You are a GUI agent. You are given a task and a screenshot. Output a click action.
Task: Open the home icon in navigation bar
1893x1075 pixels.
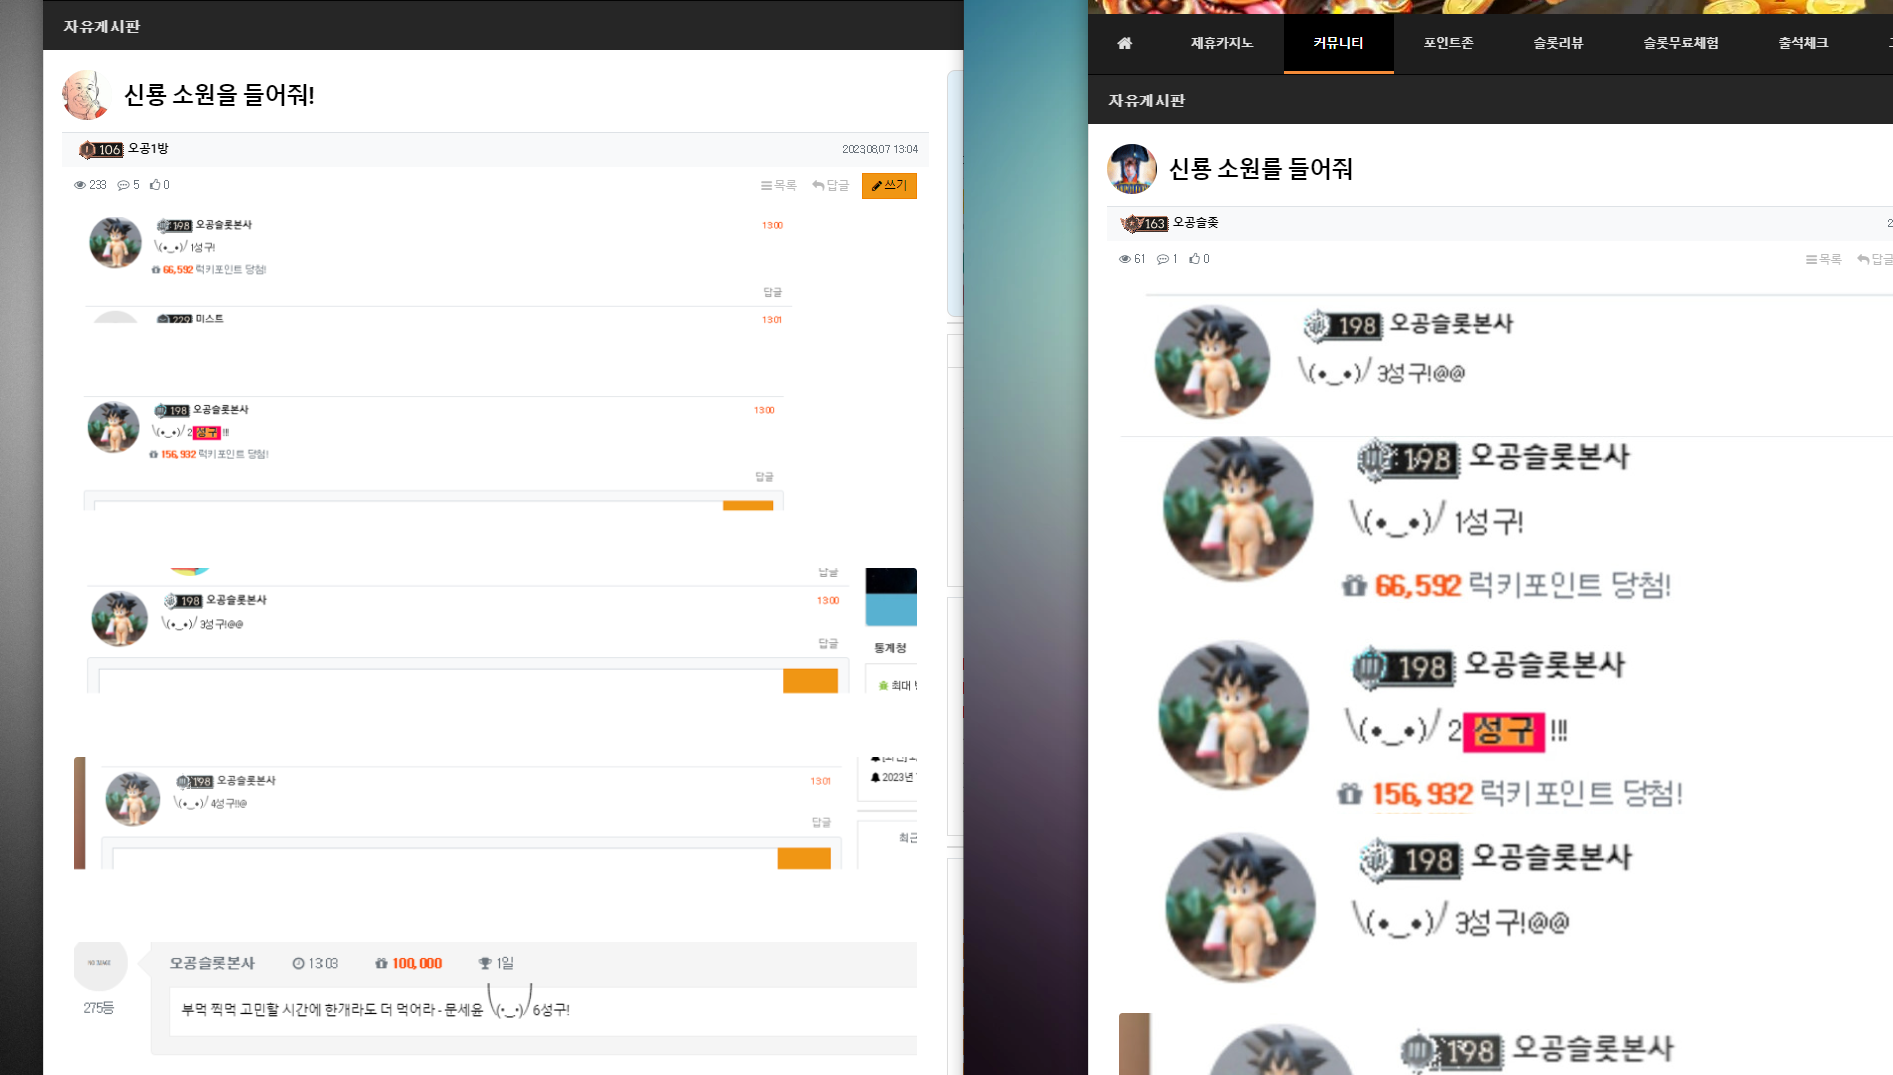pyautogui.click(x=1124, y=43)
